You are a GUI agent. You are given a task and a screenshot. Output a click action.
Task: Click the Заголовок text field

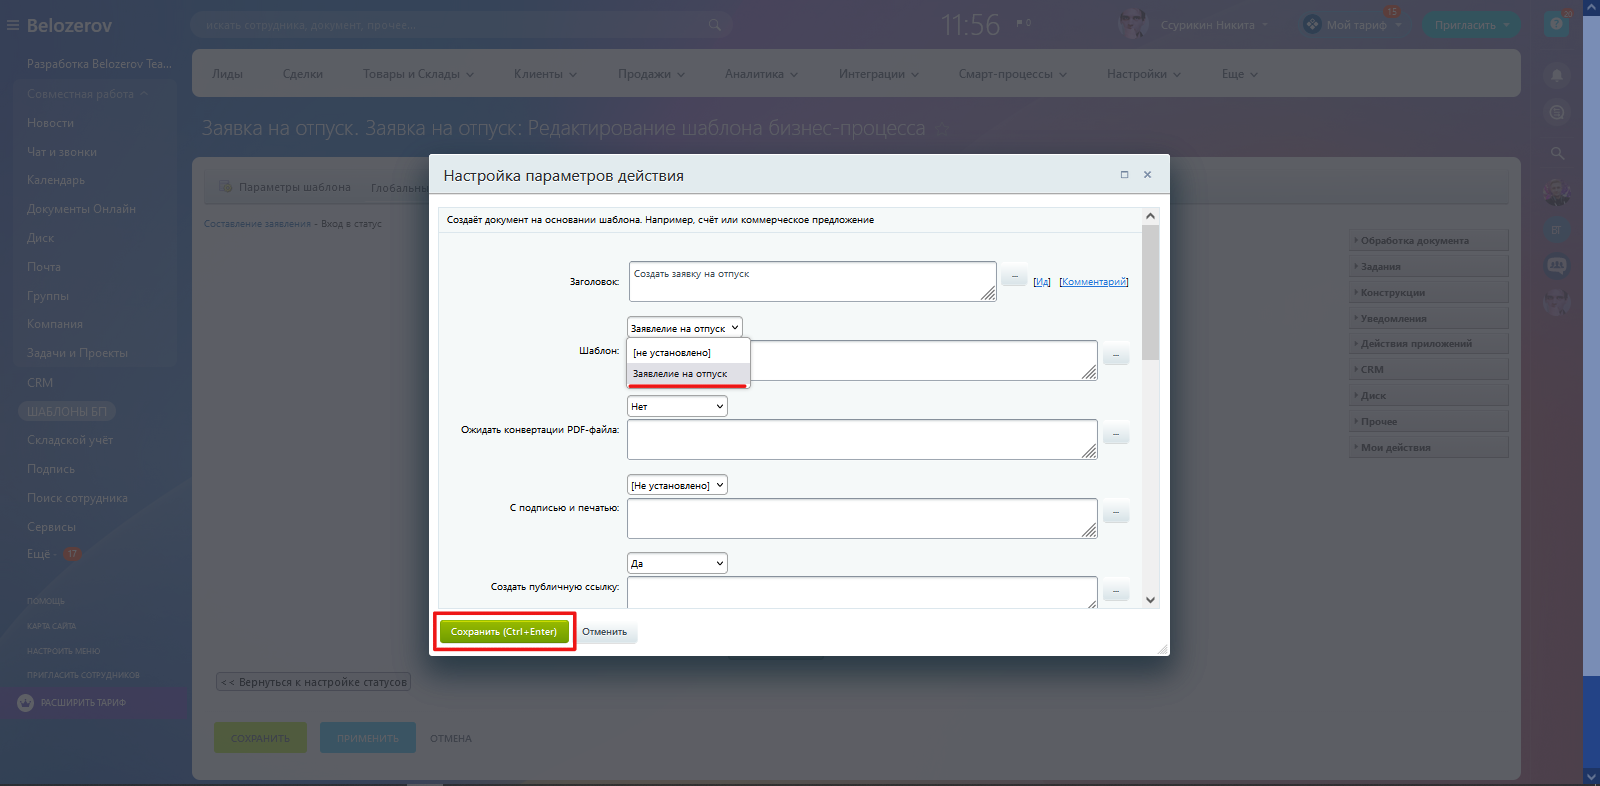812,281
